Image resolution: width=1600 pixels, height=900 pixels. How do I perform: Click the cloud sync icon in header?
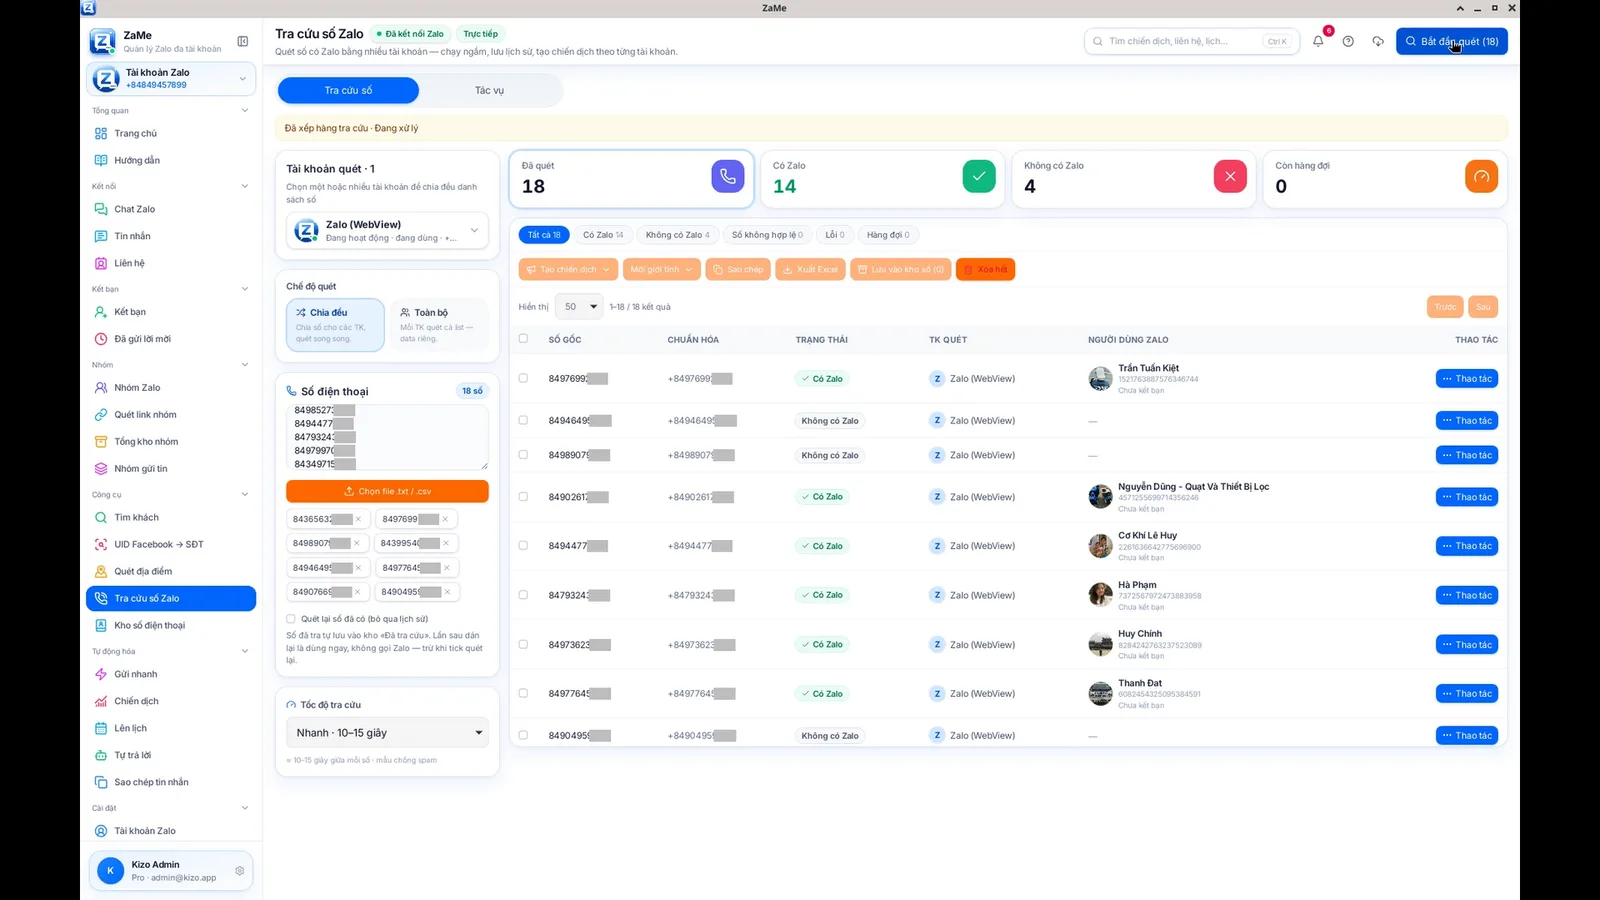pos(1378,41)
